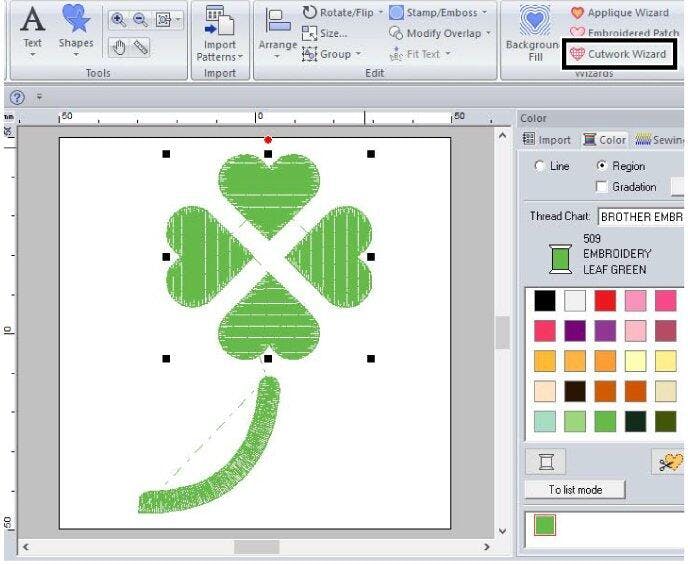Click the Zoom In magnifier icon
Image resolution: width=688 pixels, height=564 pixels.
119,19
